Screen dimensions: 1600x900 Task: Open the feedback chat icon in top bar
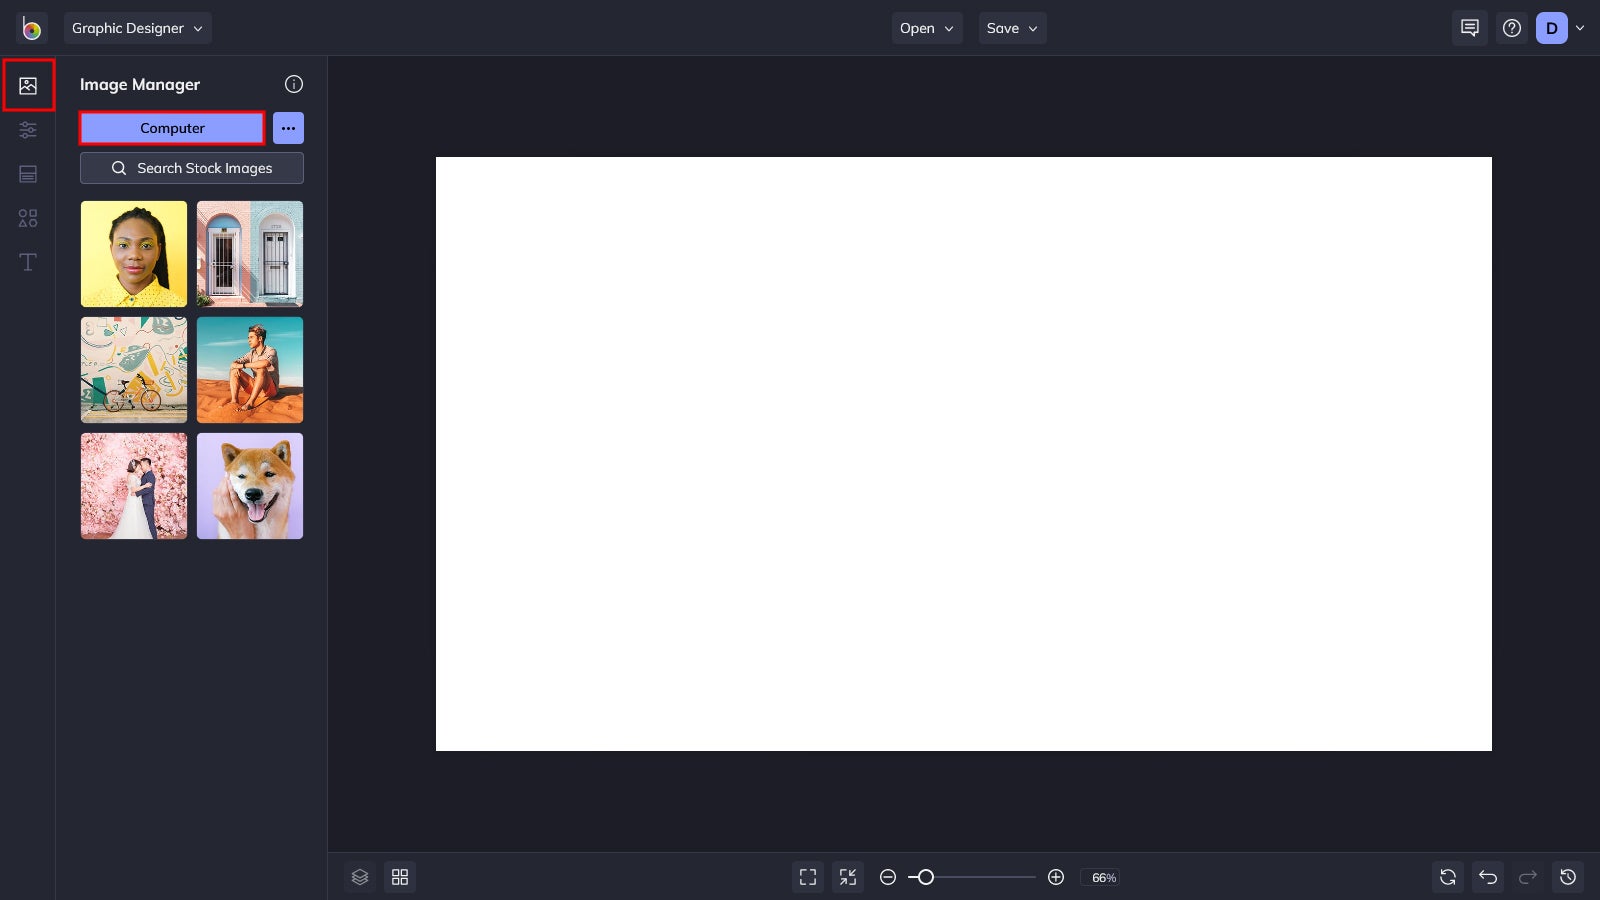click(x=1469, y=28)
